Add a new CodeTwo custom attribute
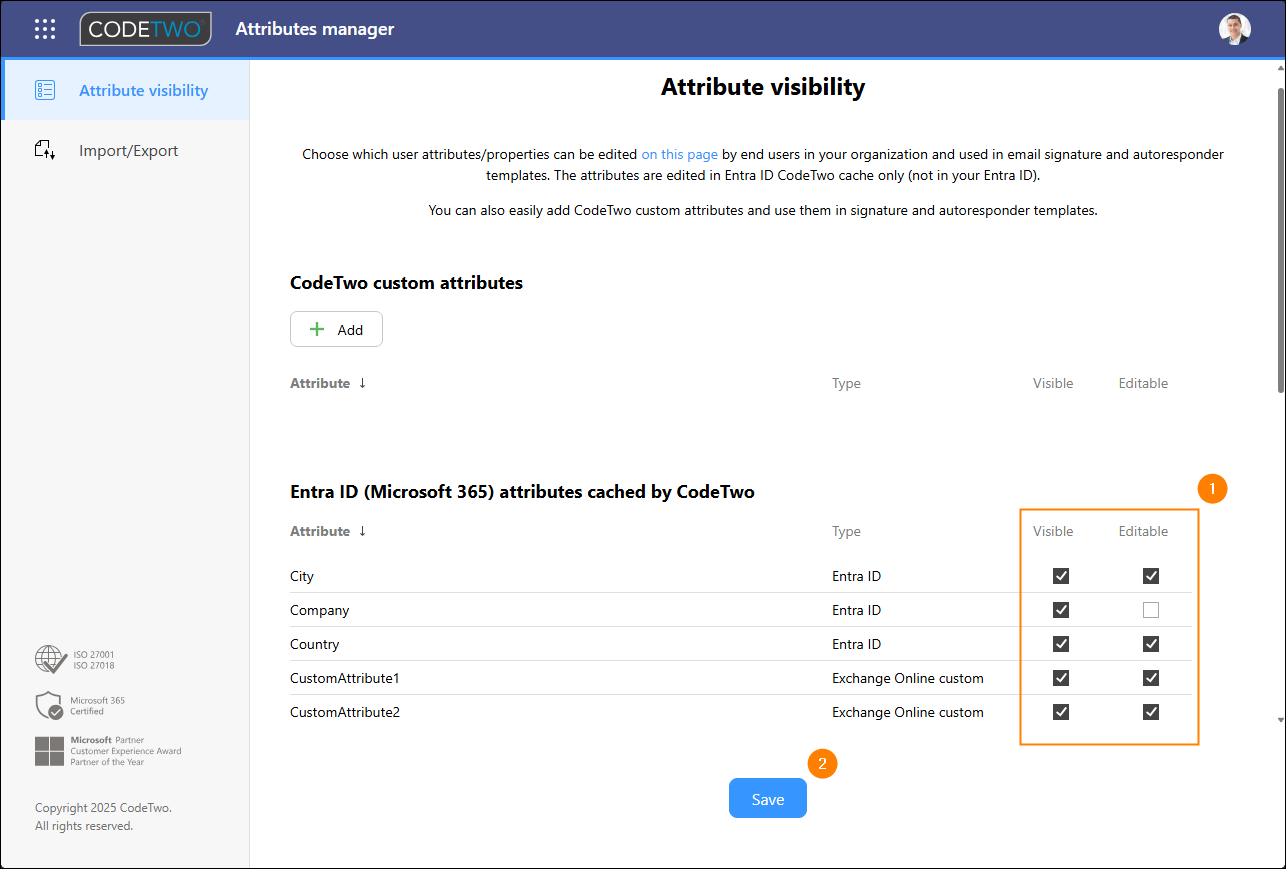Image resolution: width=1286 pixels, height=869 pixels. pos(336,329)
